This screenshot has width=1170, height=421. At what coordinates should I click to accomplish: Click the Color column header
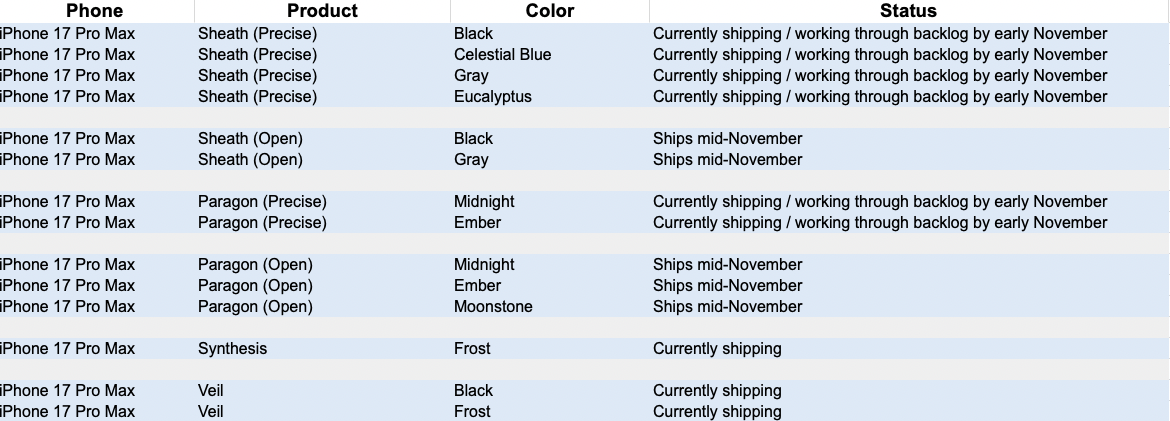(x=549, y=11)
